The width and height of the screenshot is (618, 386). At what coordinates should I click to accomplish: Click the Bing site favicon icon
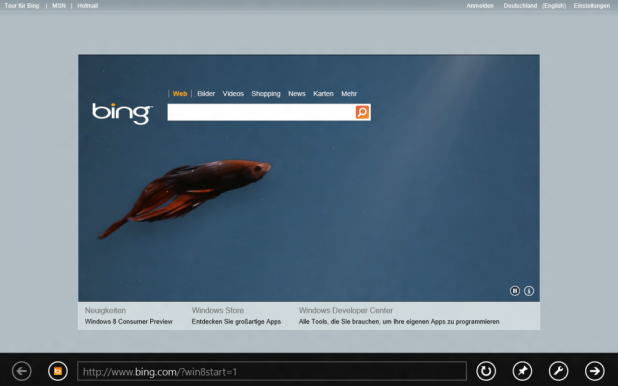click(58, 371)
